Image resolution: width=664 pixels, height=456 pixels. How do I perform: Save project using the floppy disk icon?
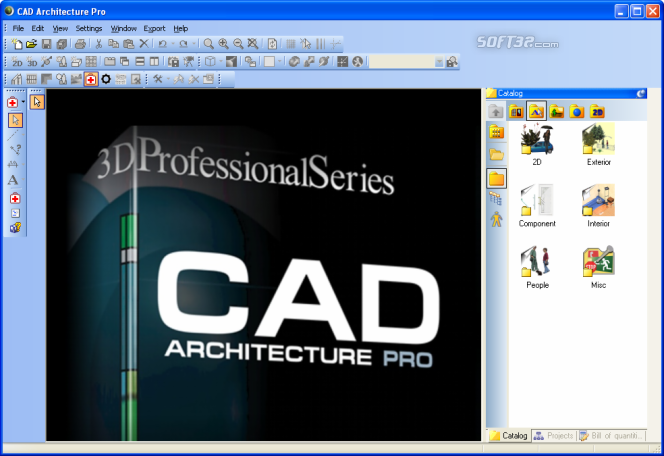pos(47,44)
